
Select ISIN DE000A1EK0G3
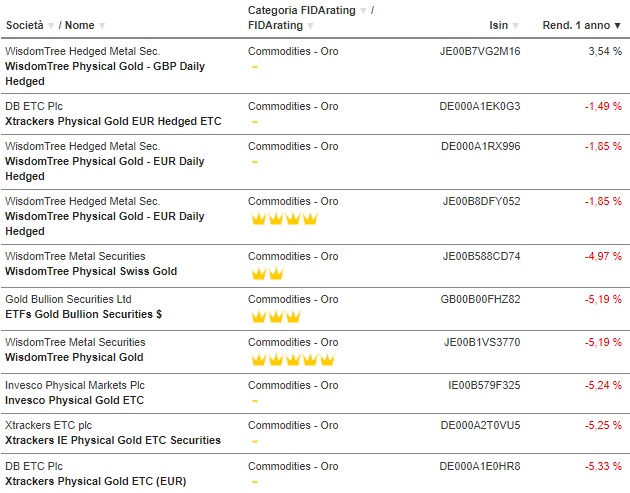(x=480, y=106)
